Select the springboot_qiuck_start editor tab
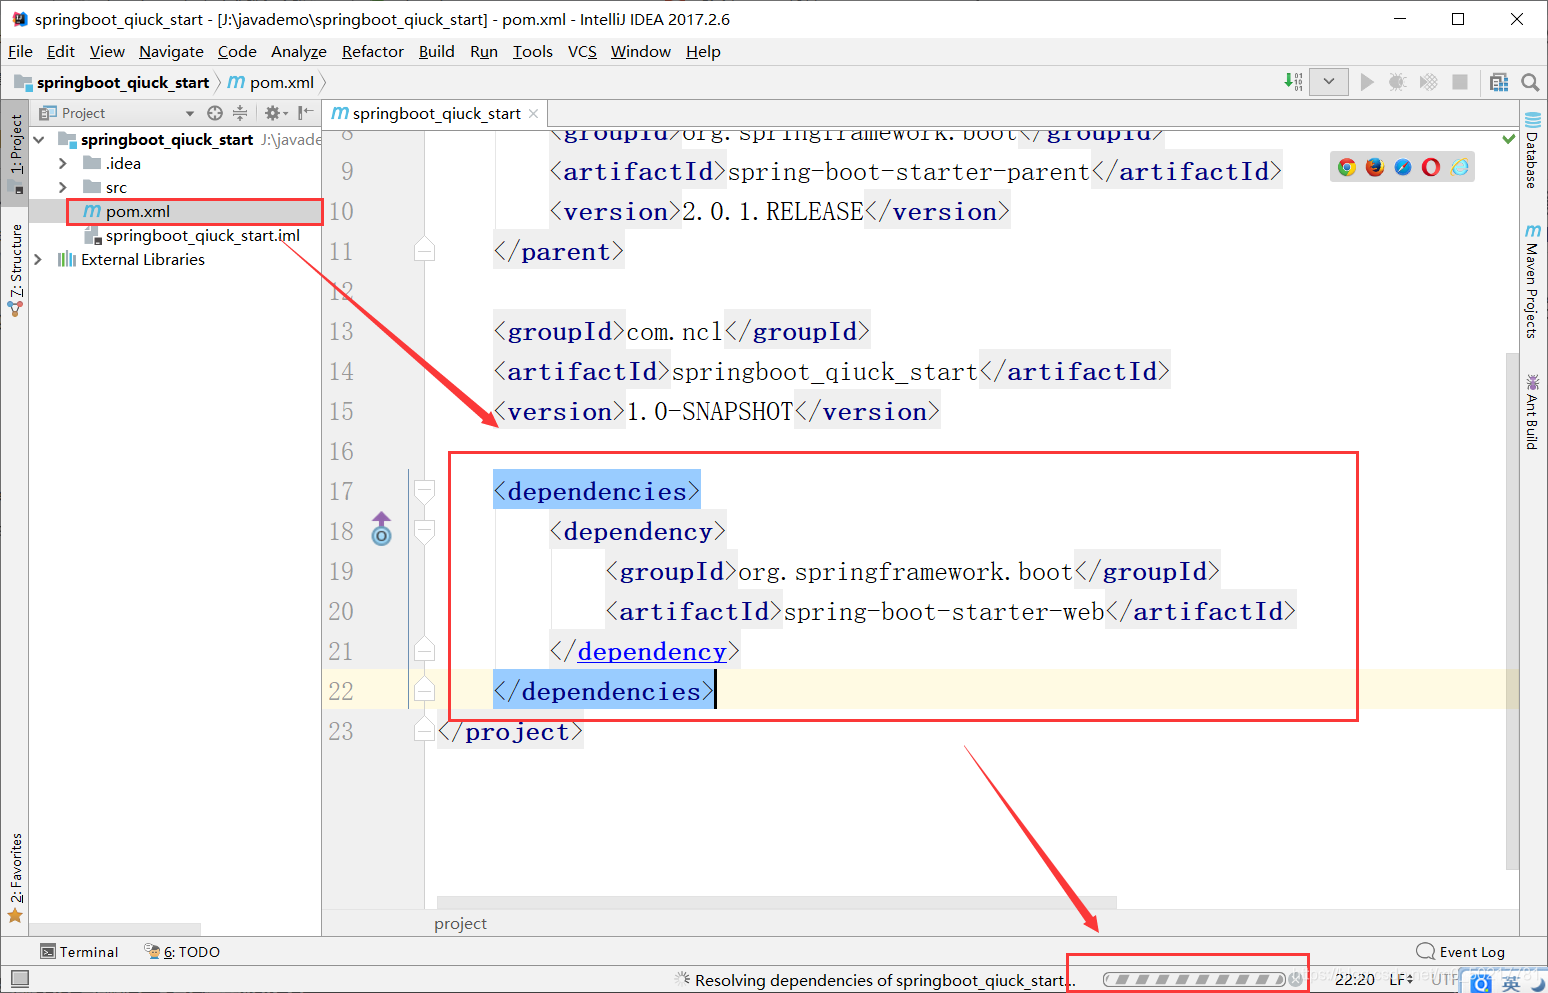The width and height of the screenshot is (1548, 993). click(x=436, y=113)
